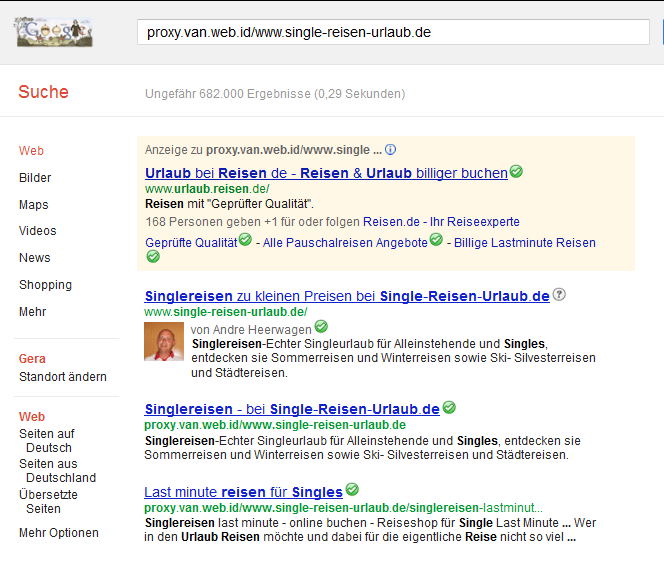Click 'Ungefähr 682.000 Ergebnisse' result count text
The width and height of the screenshot is (664, 565).
tap(275, 94)
